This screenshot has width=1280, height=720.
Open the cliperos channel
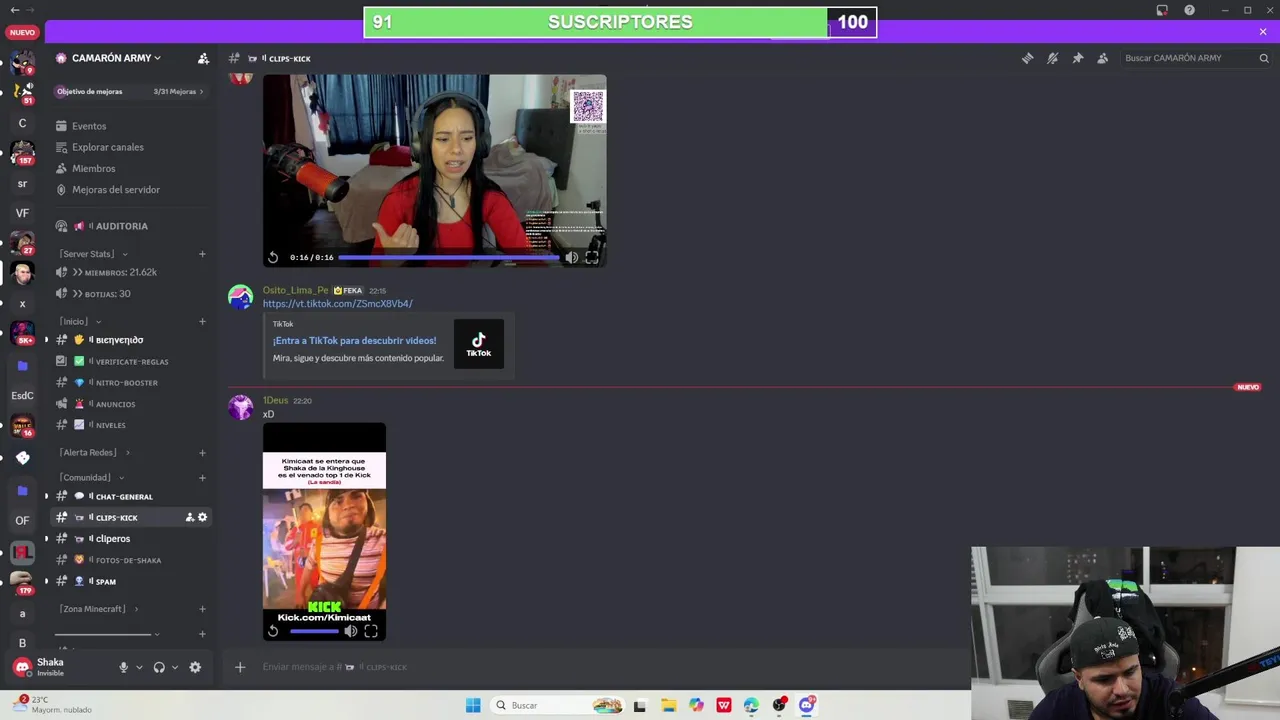click(x=112, y=539)
